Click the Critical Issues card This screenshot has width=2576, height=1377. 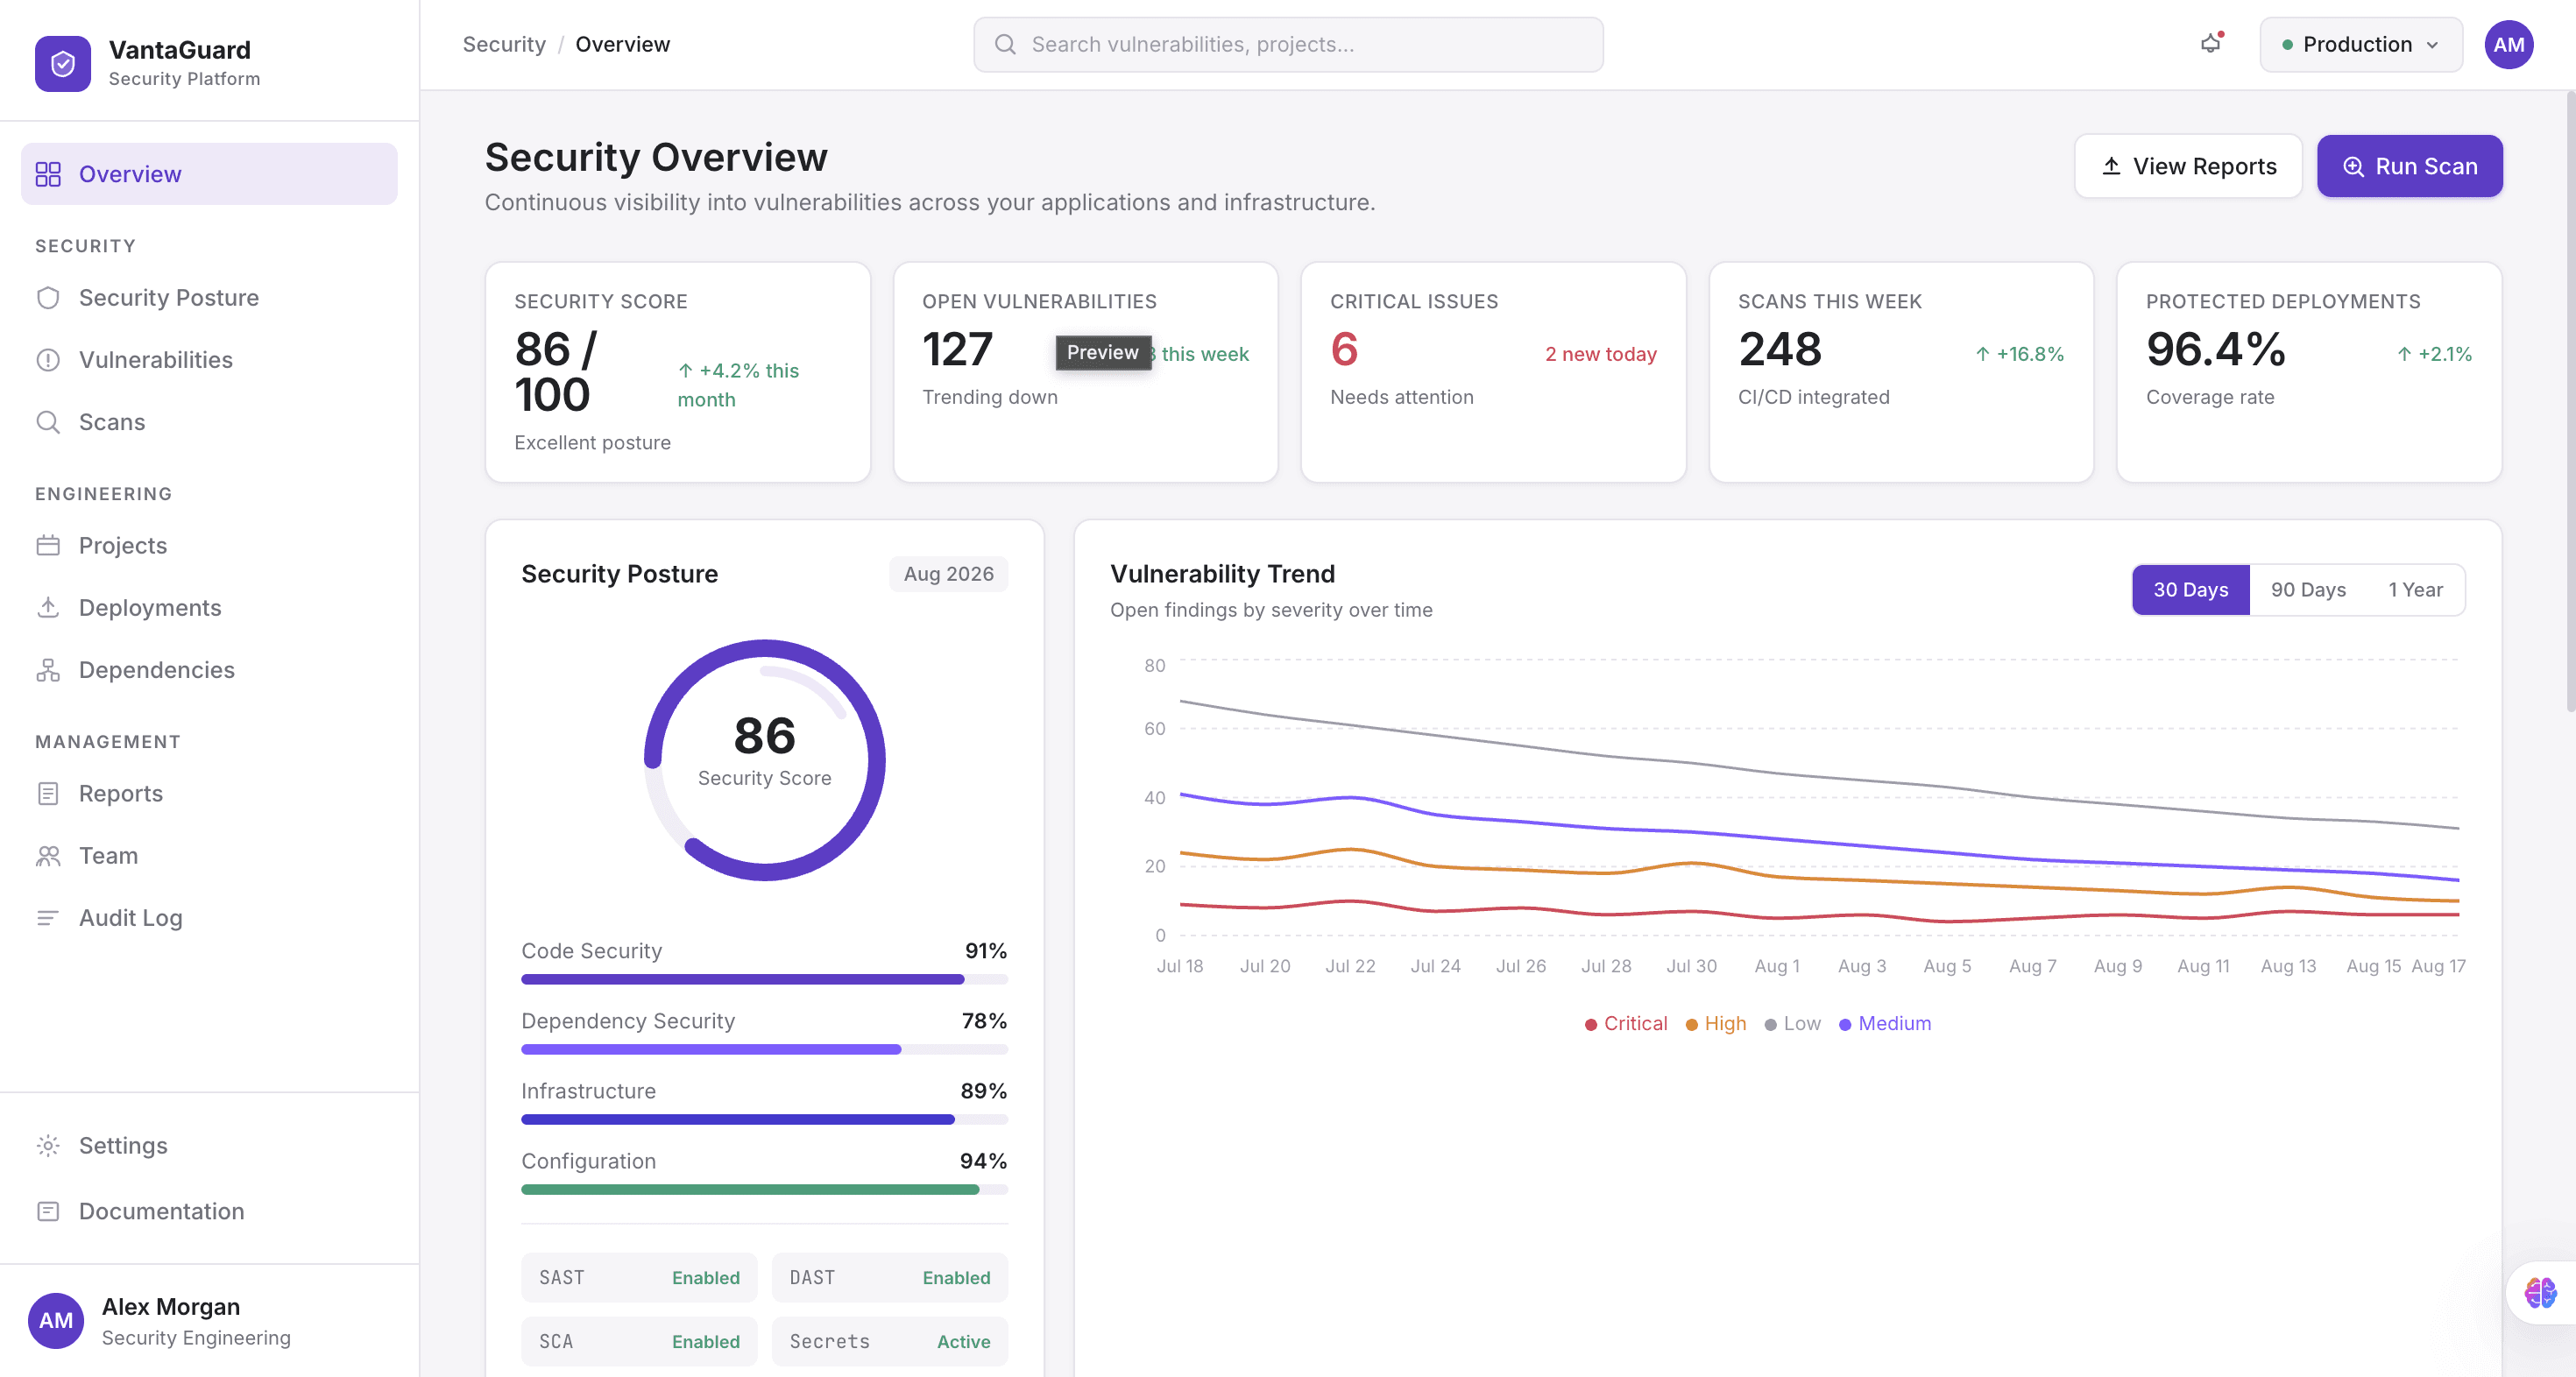(x=1493, y=372)
